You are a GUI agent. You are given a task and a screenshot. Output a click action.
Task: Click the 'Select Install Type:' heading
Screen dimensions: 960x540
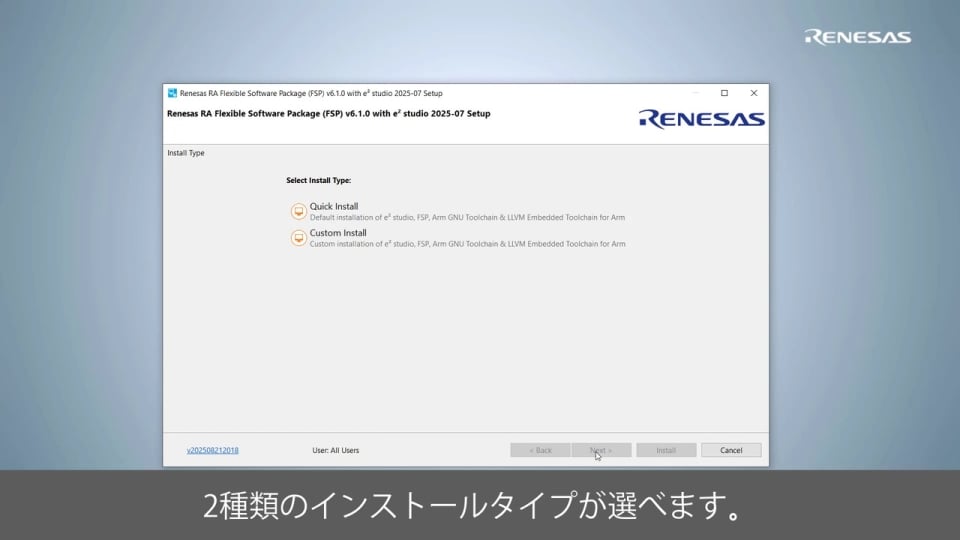pos(318,180)
